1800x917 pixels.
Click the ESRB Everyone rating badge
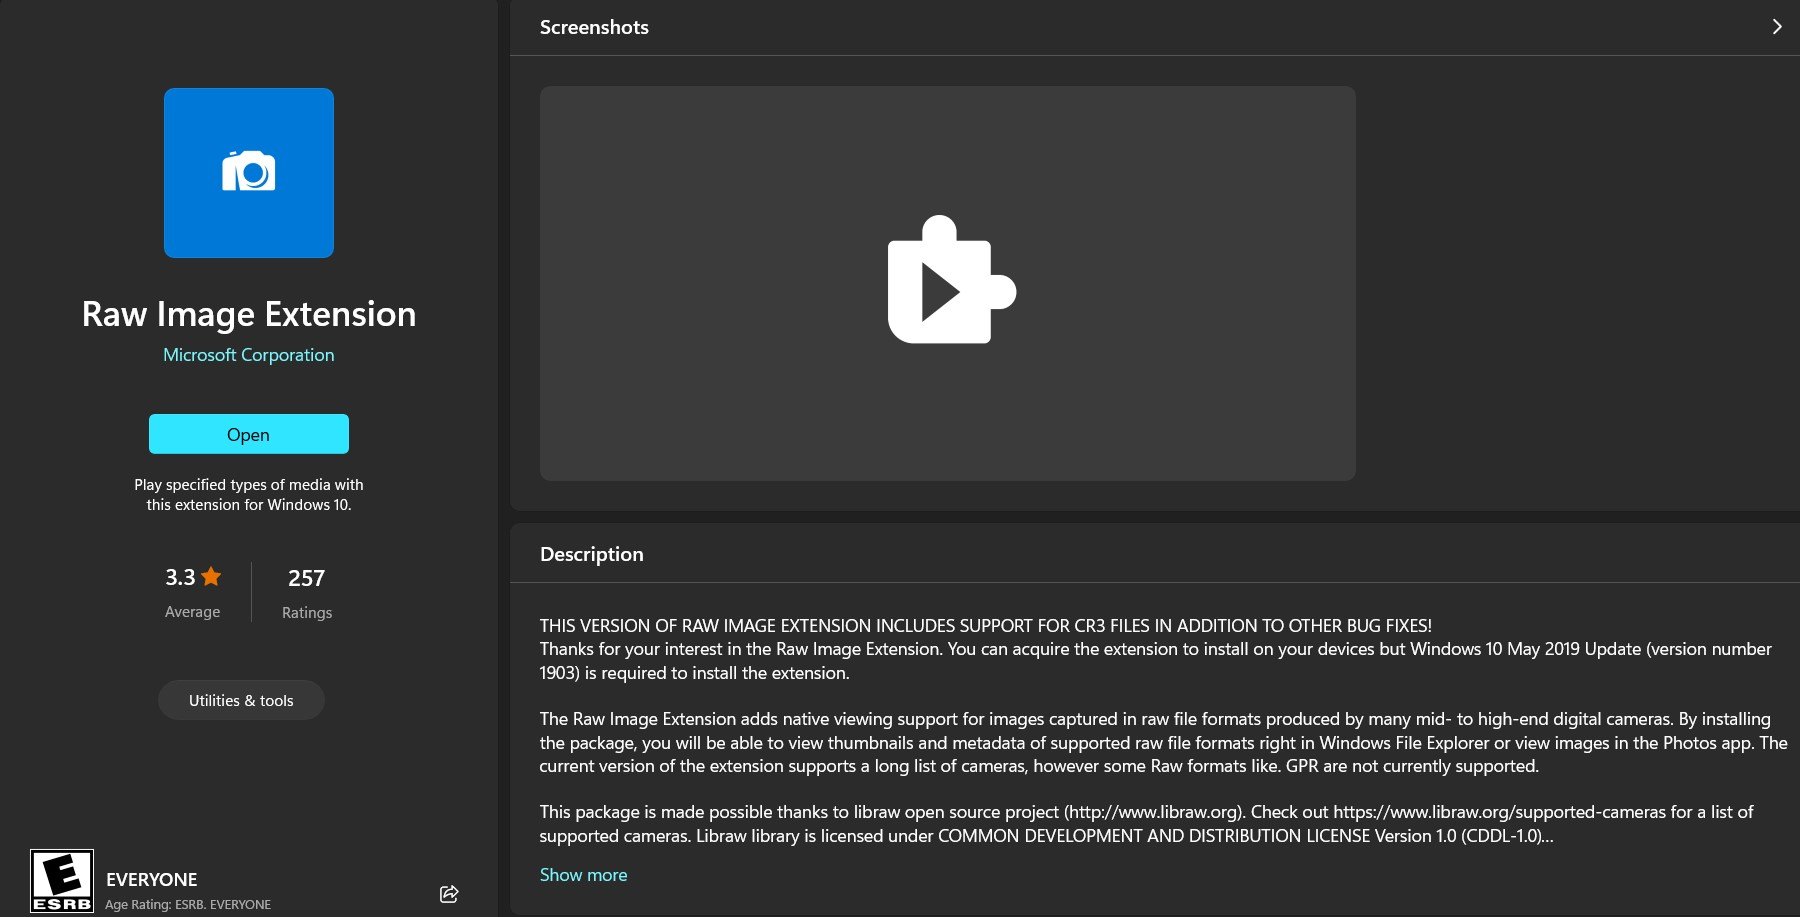point(62,881)
